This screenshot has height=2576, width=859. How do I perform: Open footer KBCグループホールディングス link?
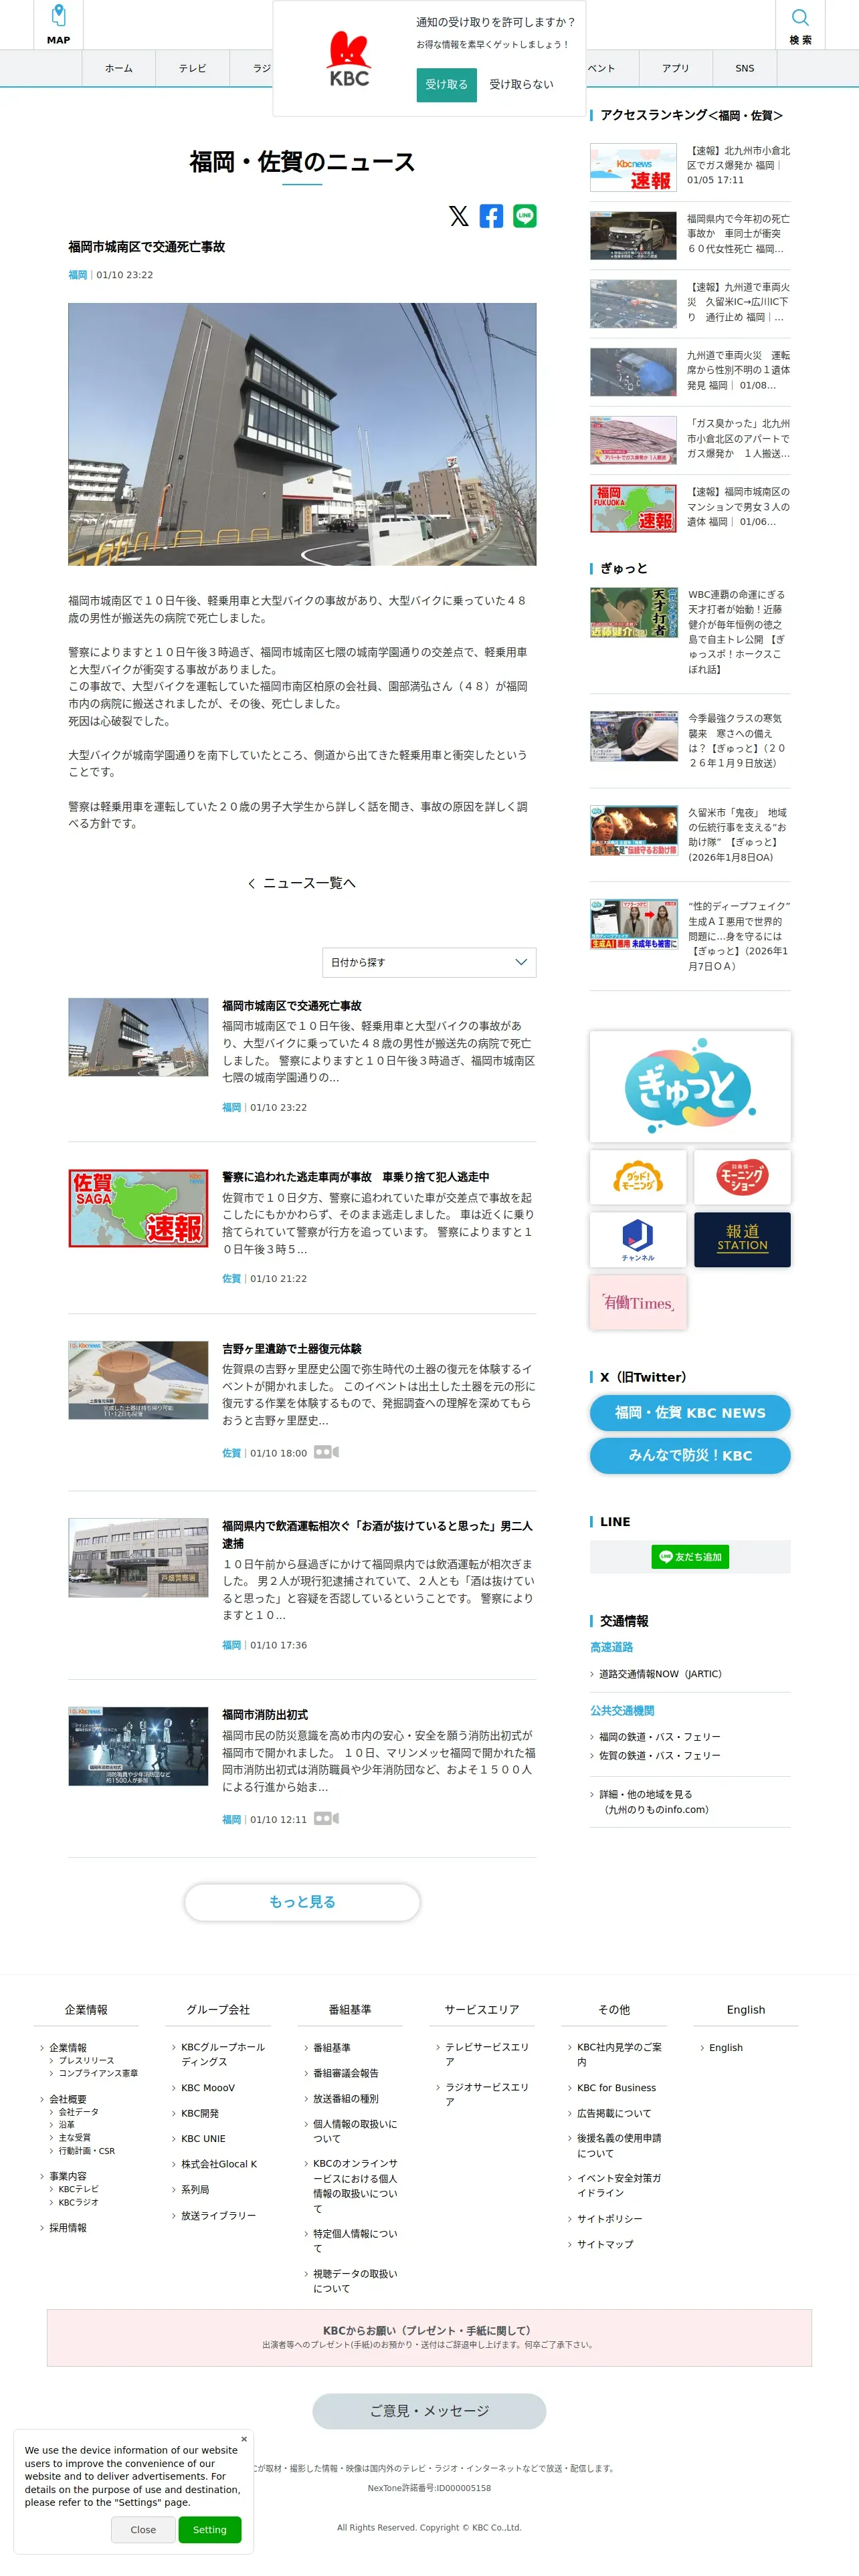coord(223,2054)
